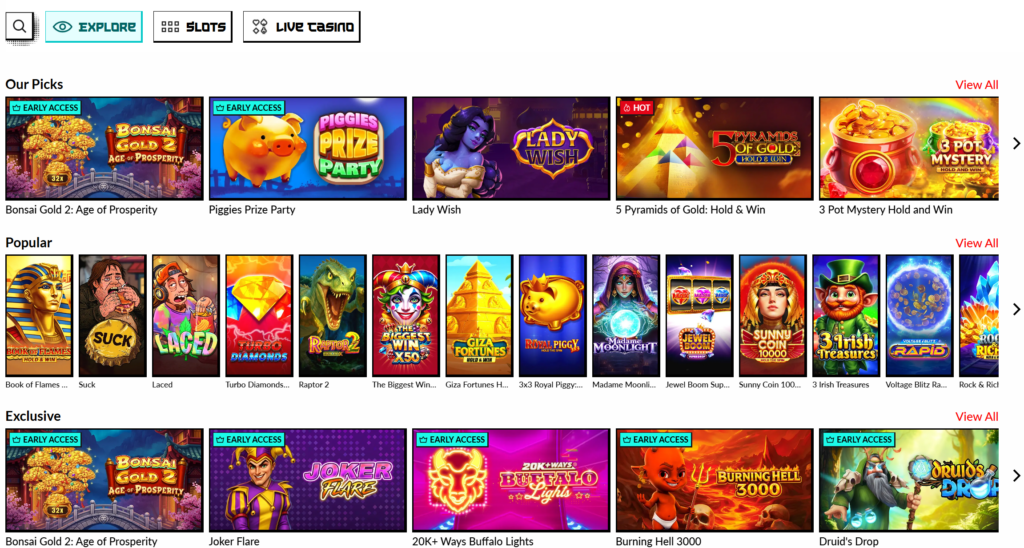This screenshot has height=548, width=1024.
Task: Open the Live Casino tab
Action: click(302, 27)
